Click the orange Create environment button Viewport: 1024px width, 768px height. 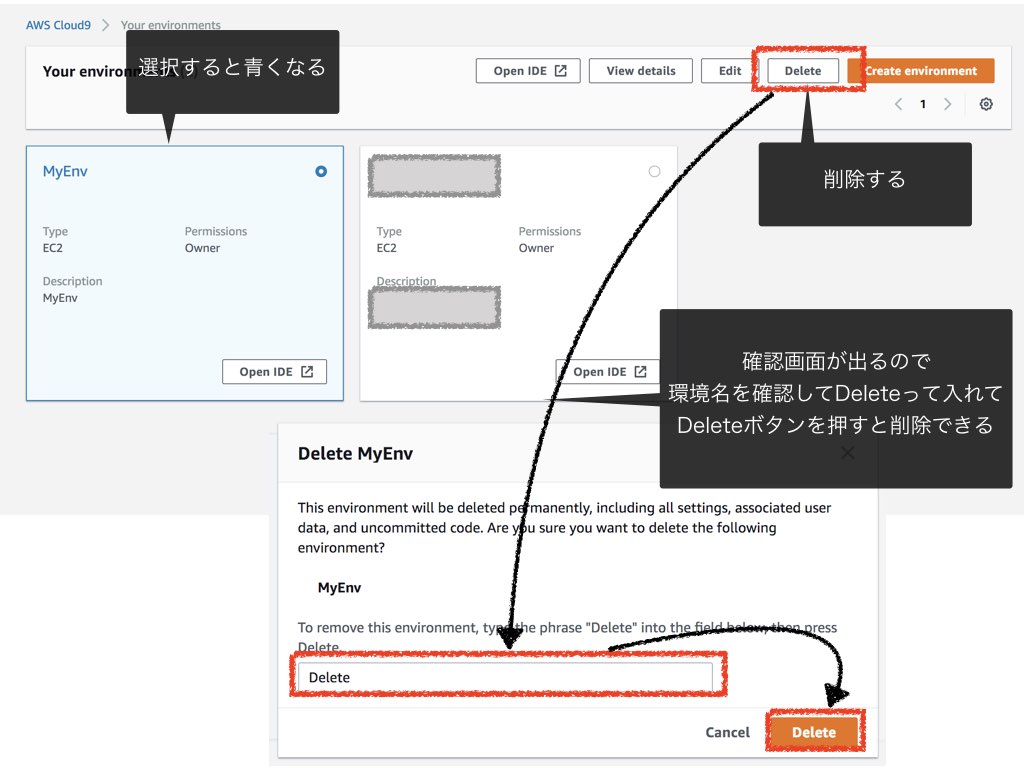tap(921, 70)
